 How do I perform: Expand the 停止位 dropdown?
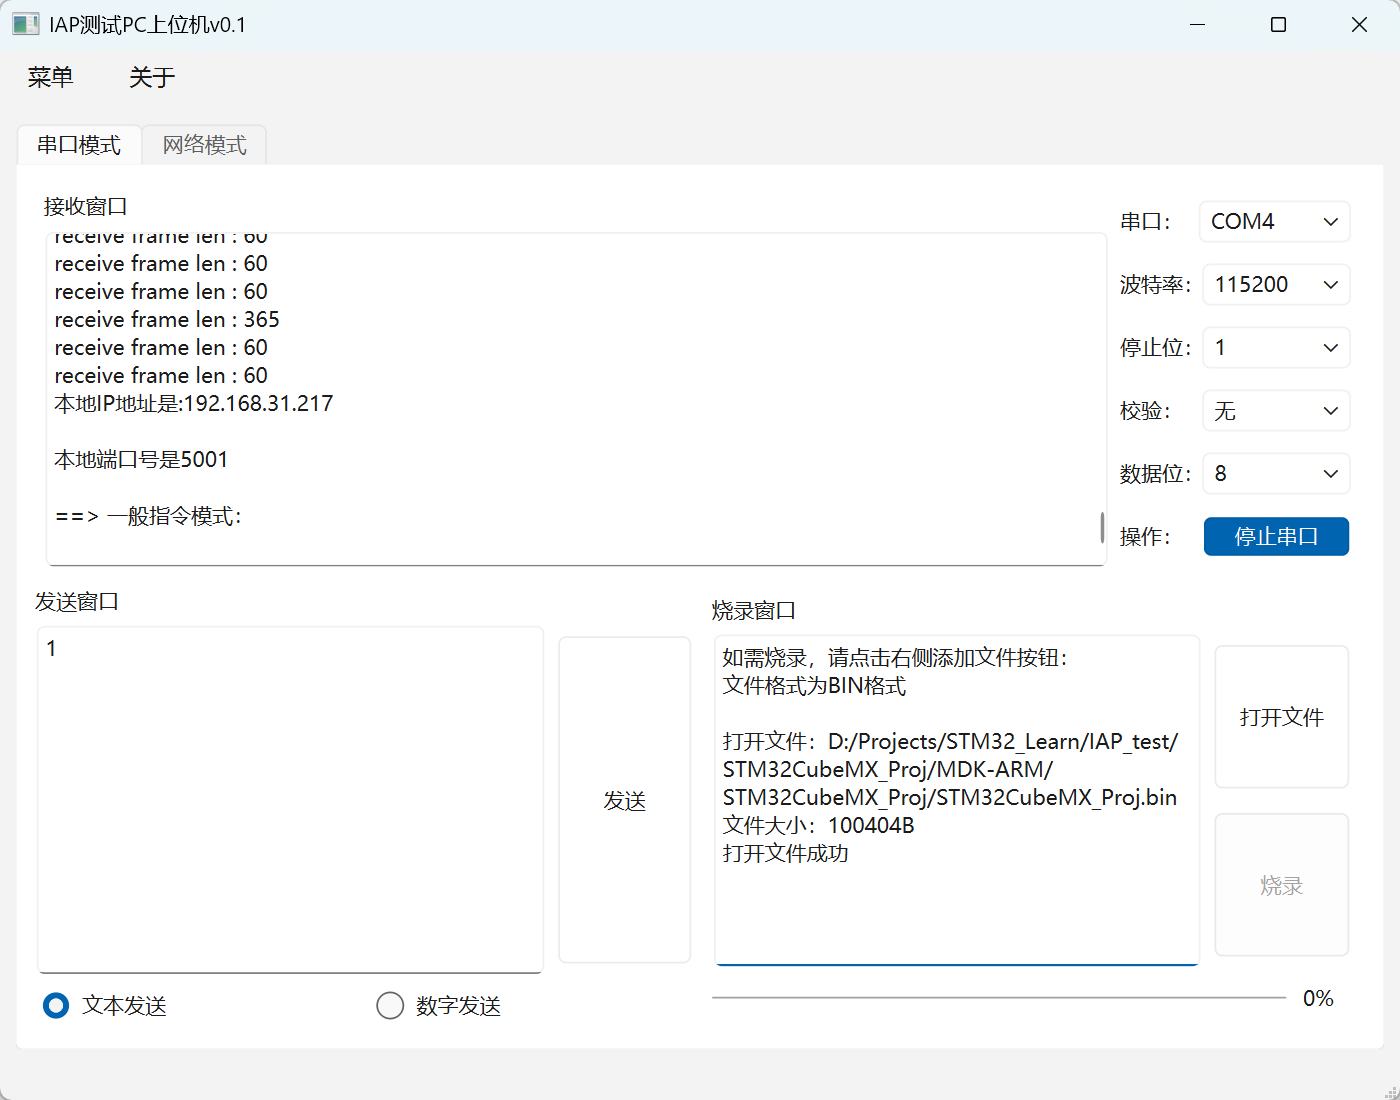[1276, 348]
